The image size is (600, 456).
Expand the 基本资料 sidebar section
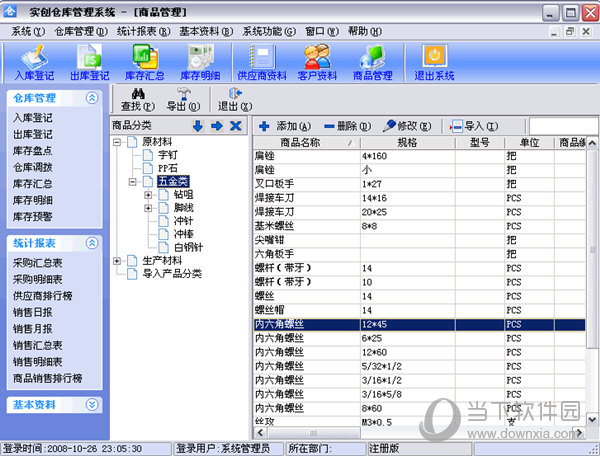pyautogui.click(x=92, y=404)
